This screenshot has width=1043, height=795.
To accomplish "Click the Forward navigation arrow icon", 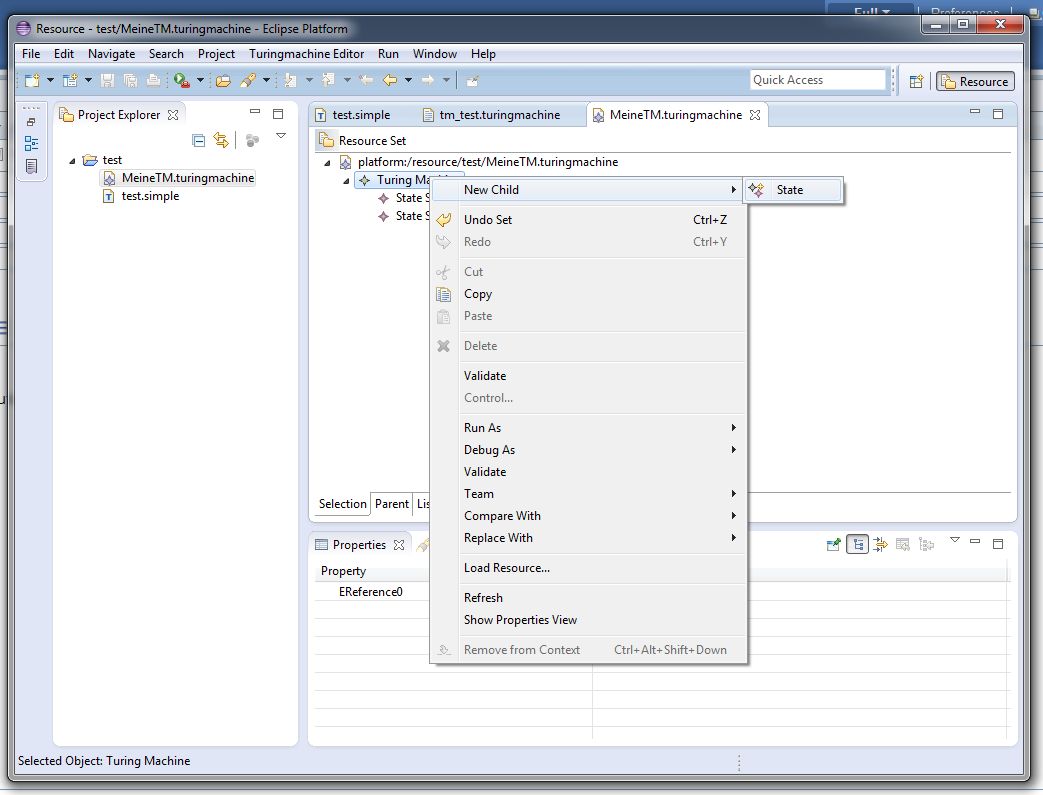I will click(x=428, y=80).
